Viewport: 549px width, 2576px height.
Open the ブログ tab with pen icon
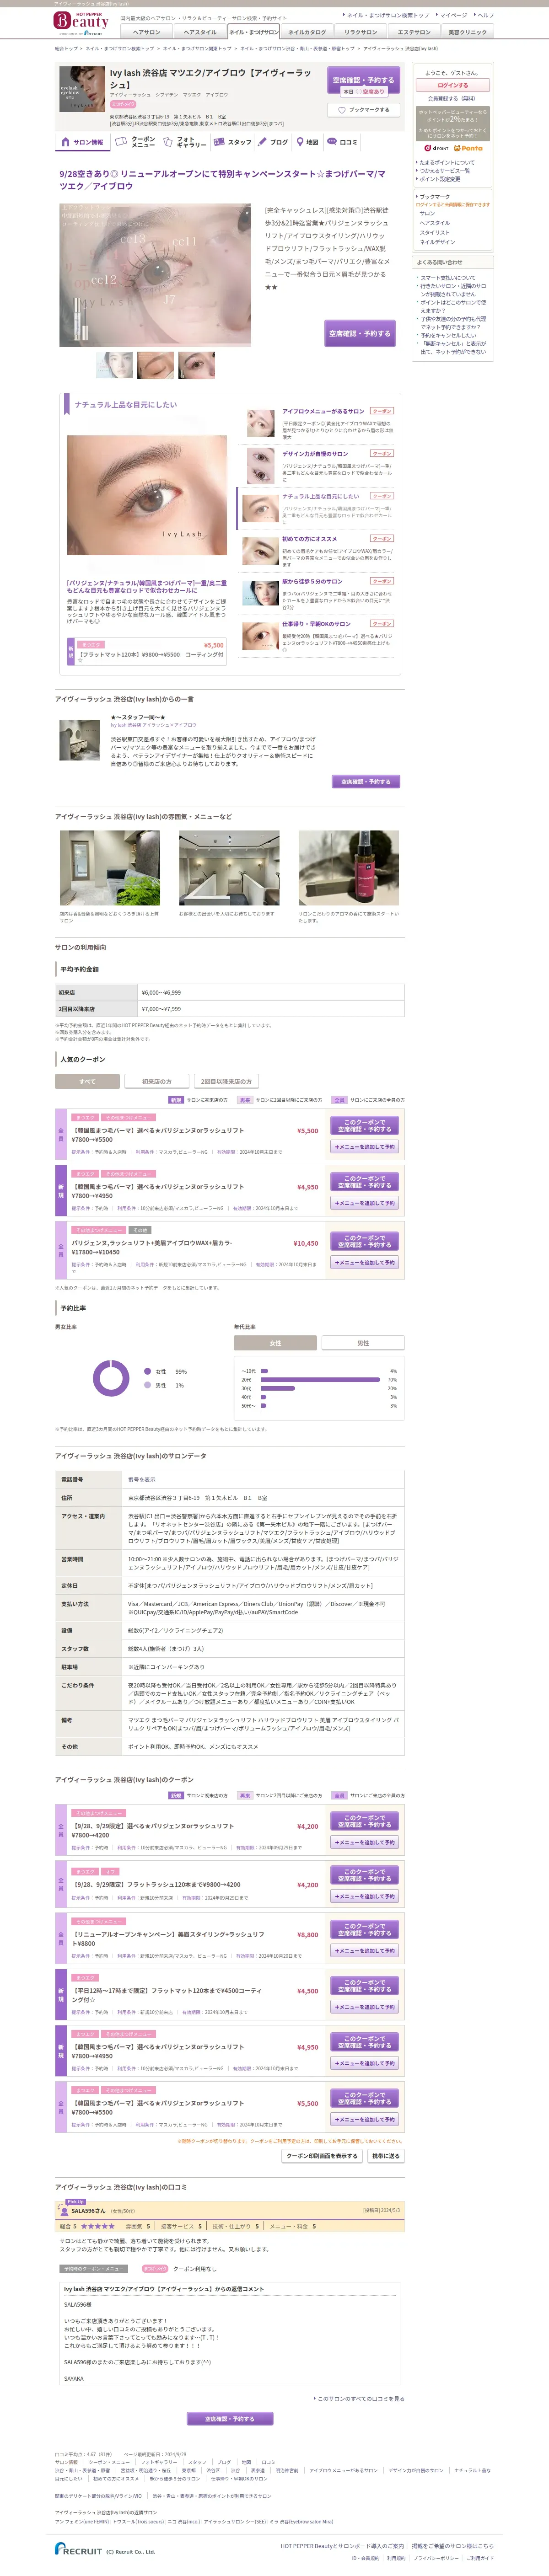[x=273, y=142]
